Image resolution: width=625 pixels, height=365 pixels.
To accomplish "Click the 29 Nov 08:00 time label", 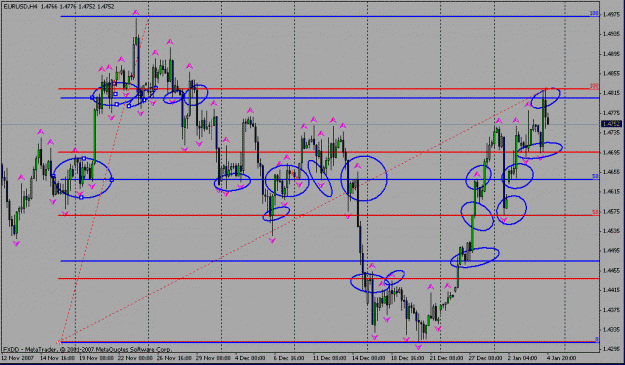I will coord(212,358).
